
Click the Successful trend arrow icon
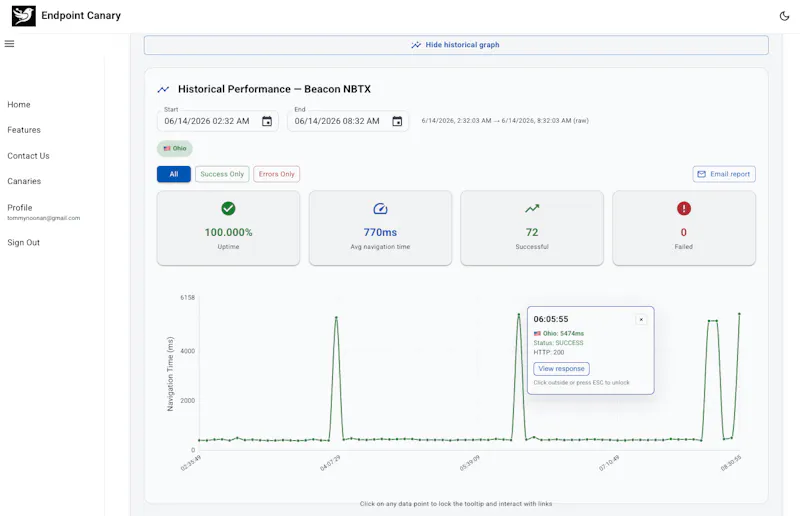(532, 208)
